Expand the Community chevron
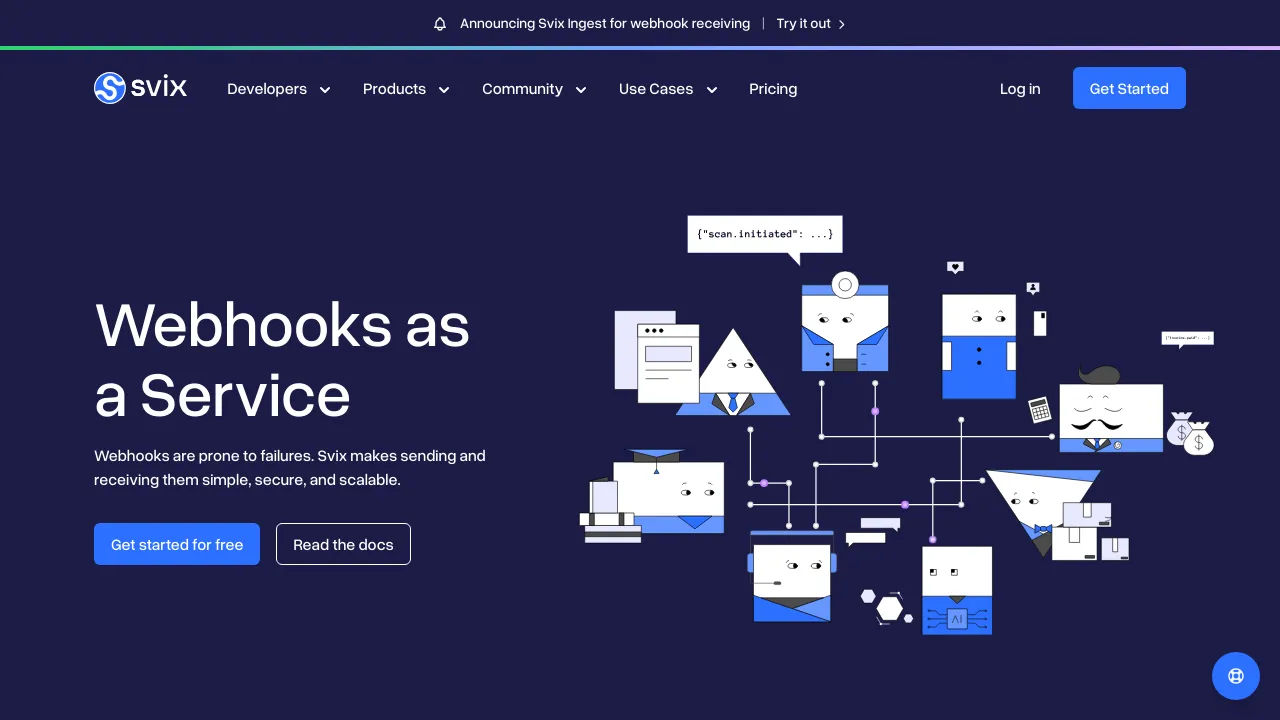 (x=581, y=90)
